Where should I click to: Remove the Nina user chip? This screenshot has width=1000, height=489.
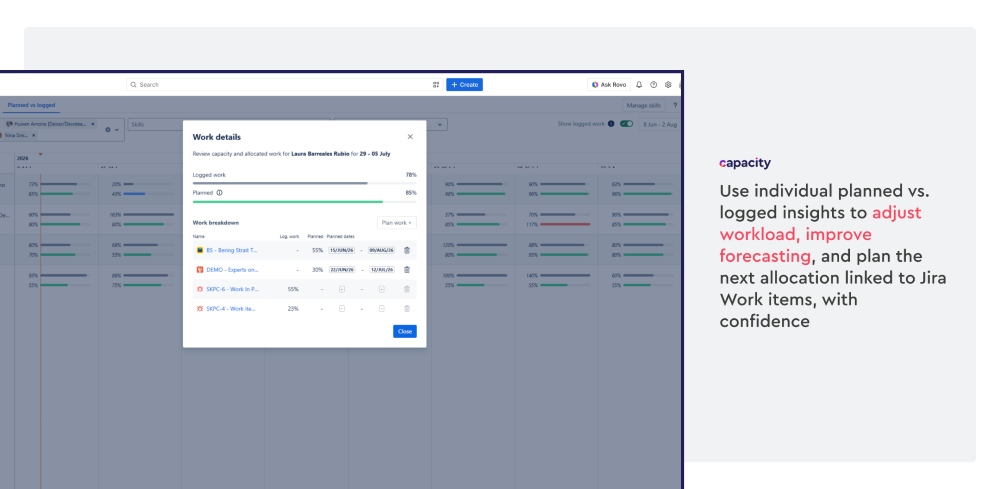(33, 135)
